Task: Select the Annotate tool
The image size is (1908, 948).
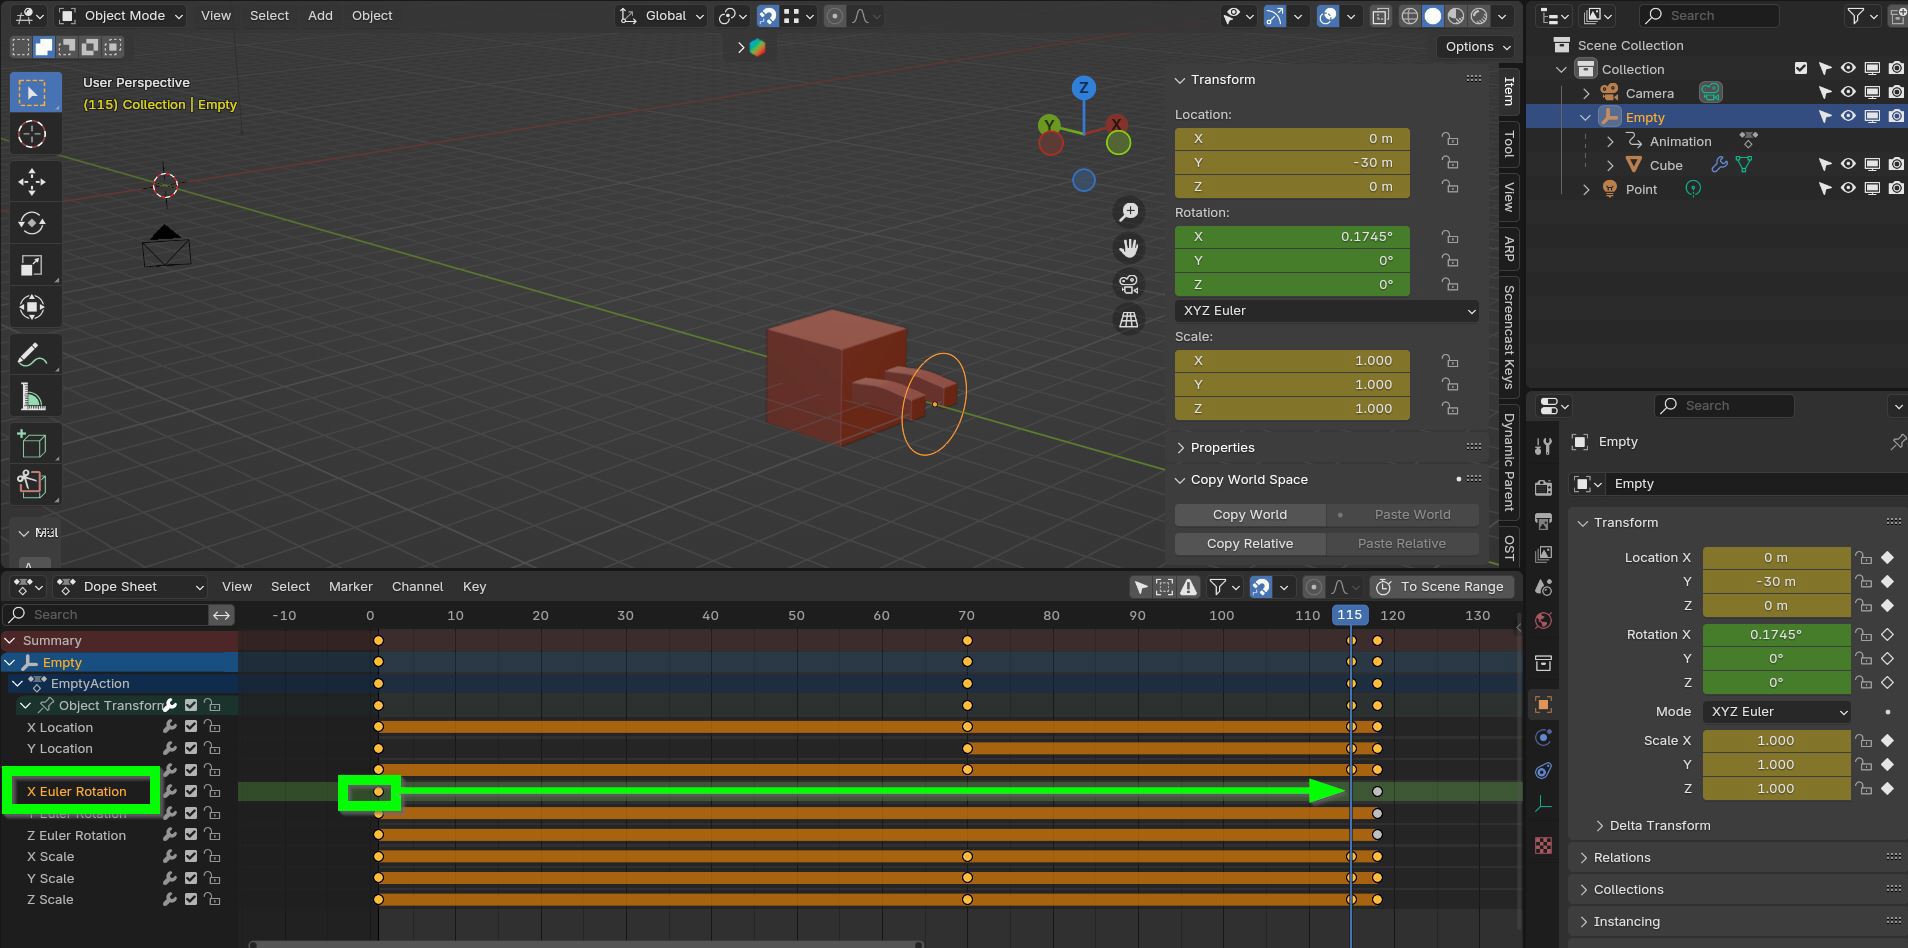Action: (32, 355)
